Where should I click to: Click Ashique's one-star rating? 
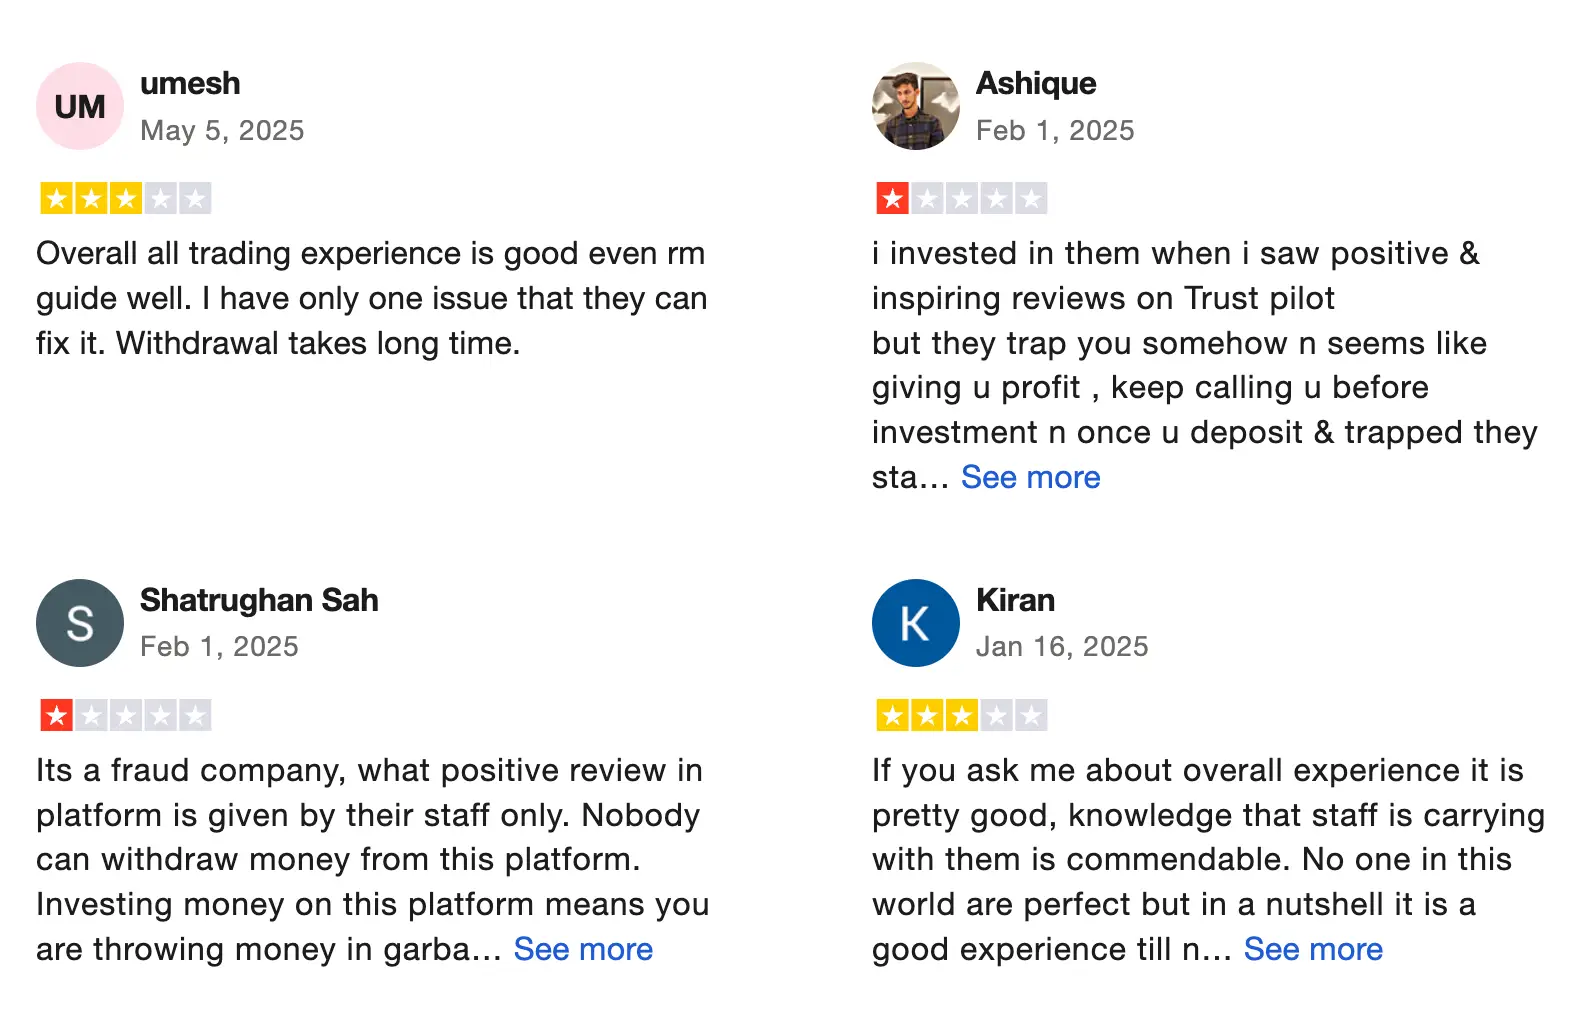(961, 199)
